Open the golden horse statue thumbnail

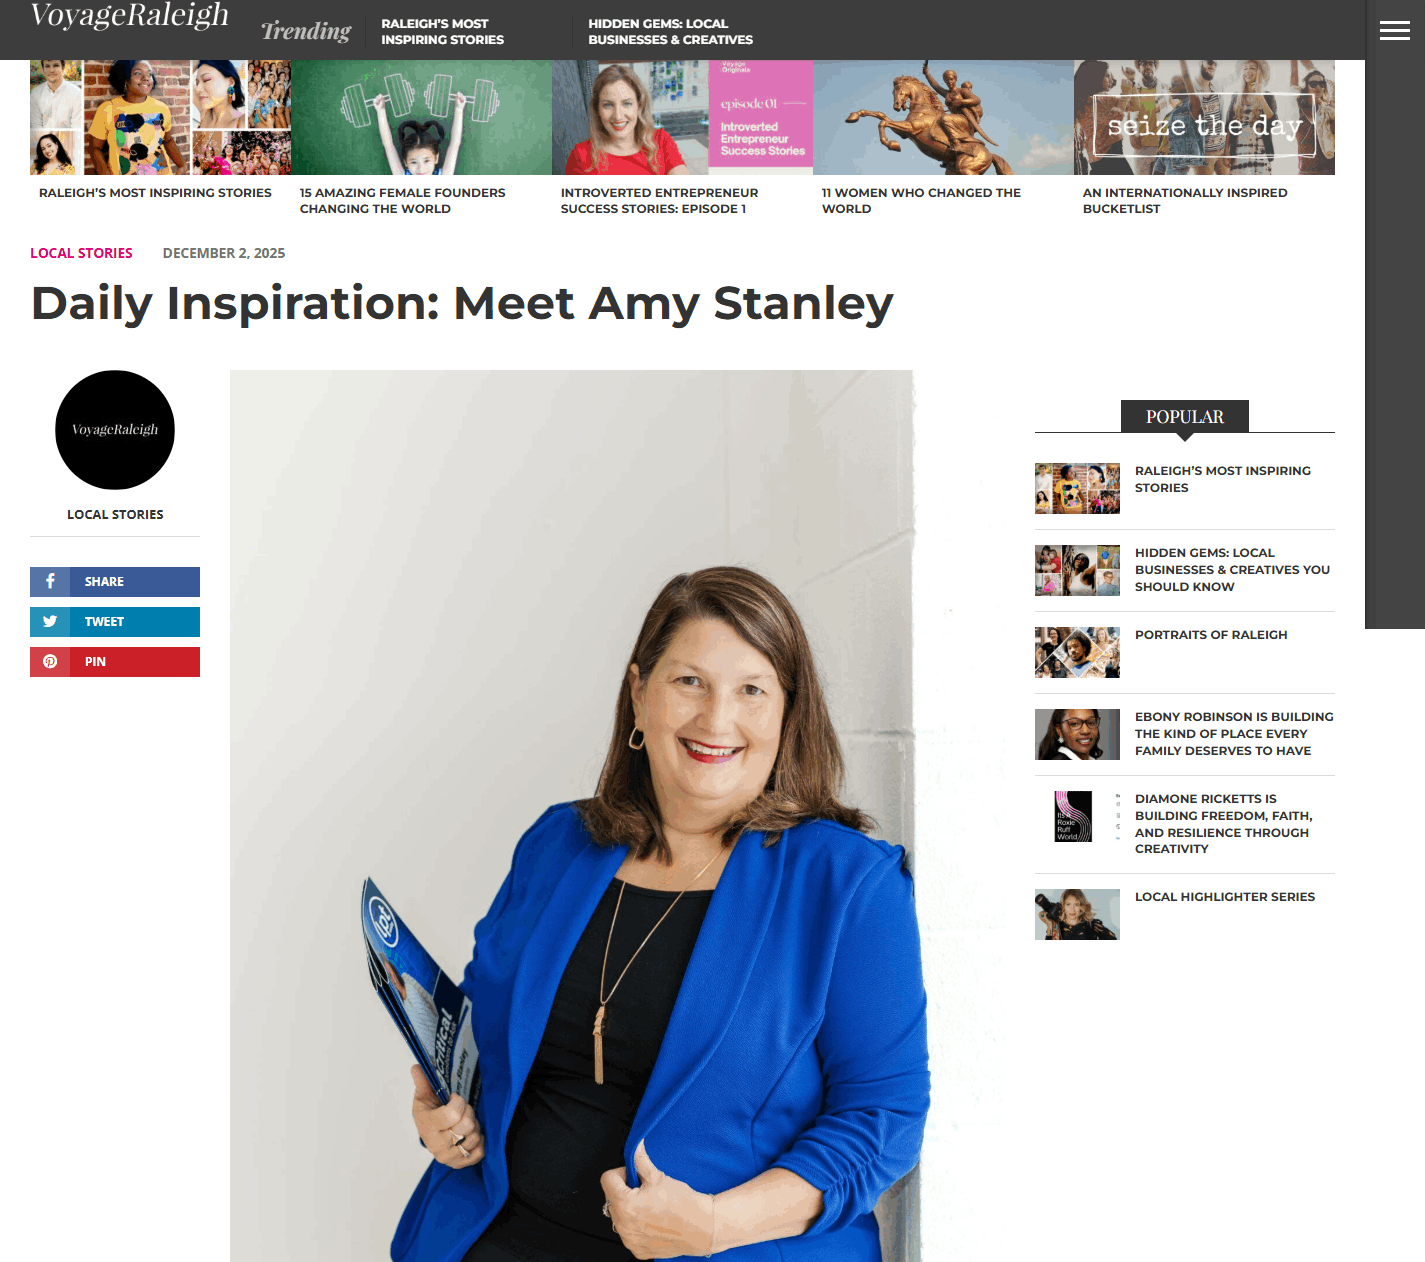(943, 117)
